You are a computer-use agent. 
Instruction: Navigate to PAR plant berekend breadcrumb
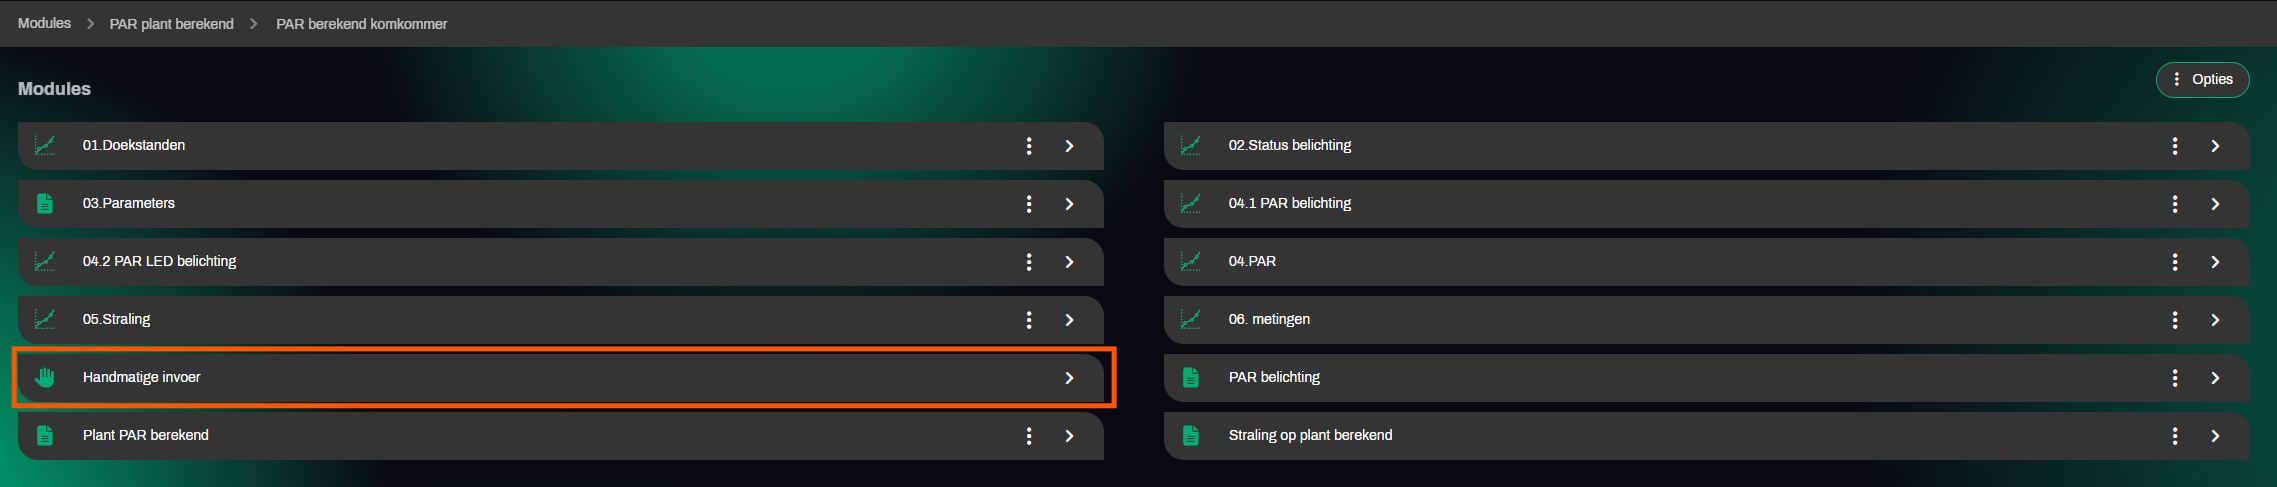pos(172,24)
